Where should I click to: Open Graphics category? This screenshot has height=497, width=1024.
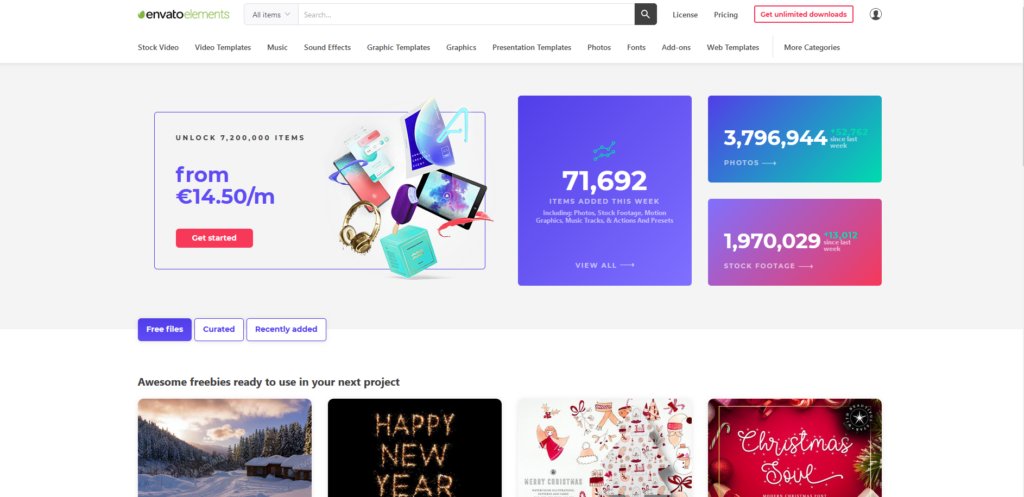point(461,47)
